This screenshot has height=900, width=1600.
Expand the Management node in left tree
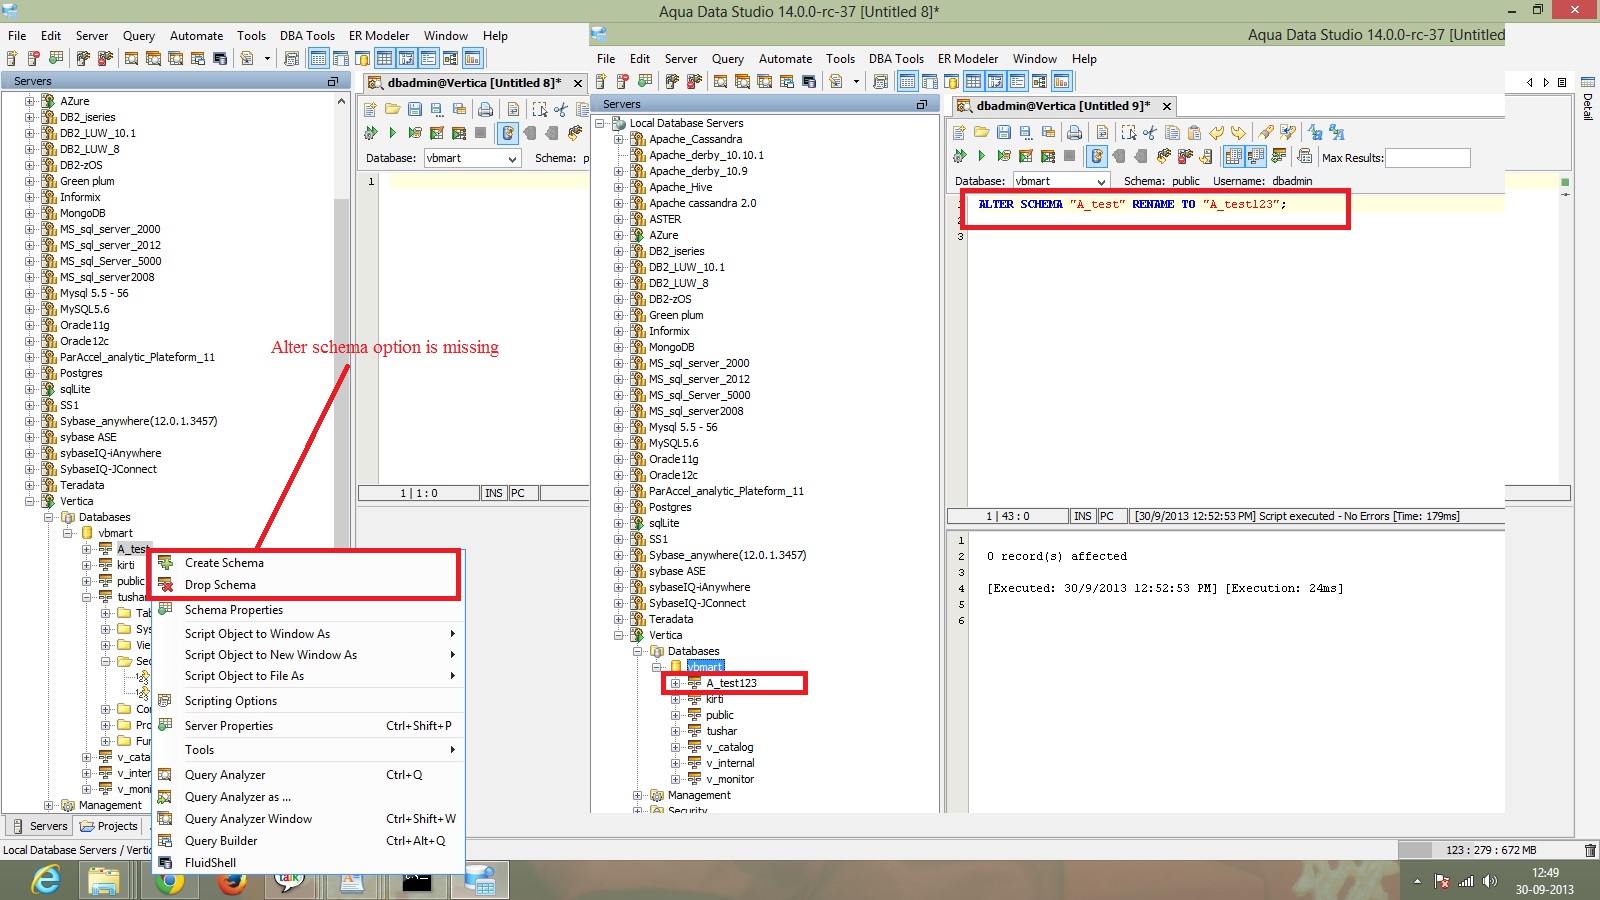(x=49, y=805)
